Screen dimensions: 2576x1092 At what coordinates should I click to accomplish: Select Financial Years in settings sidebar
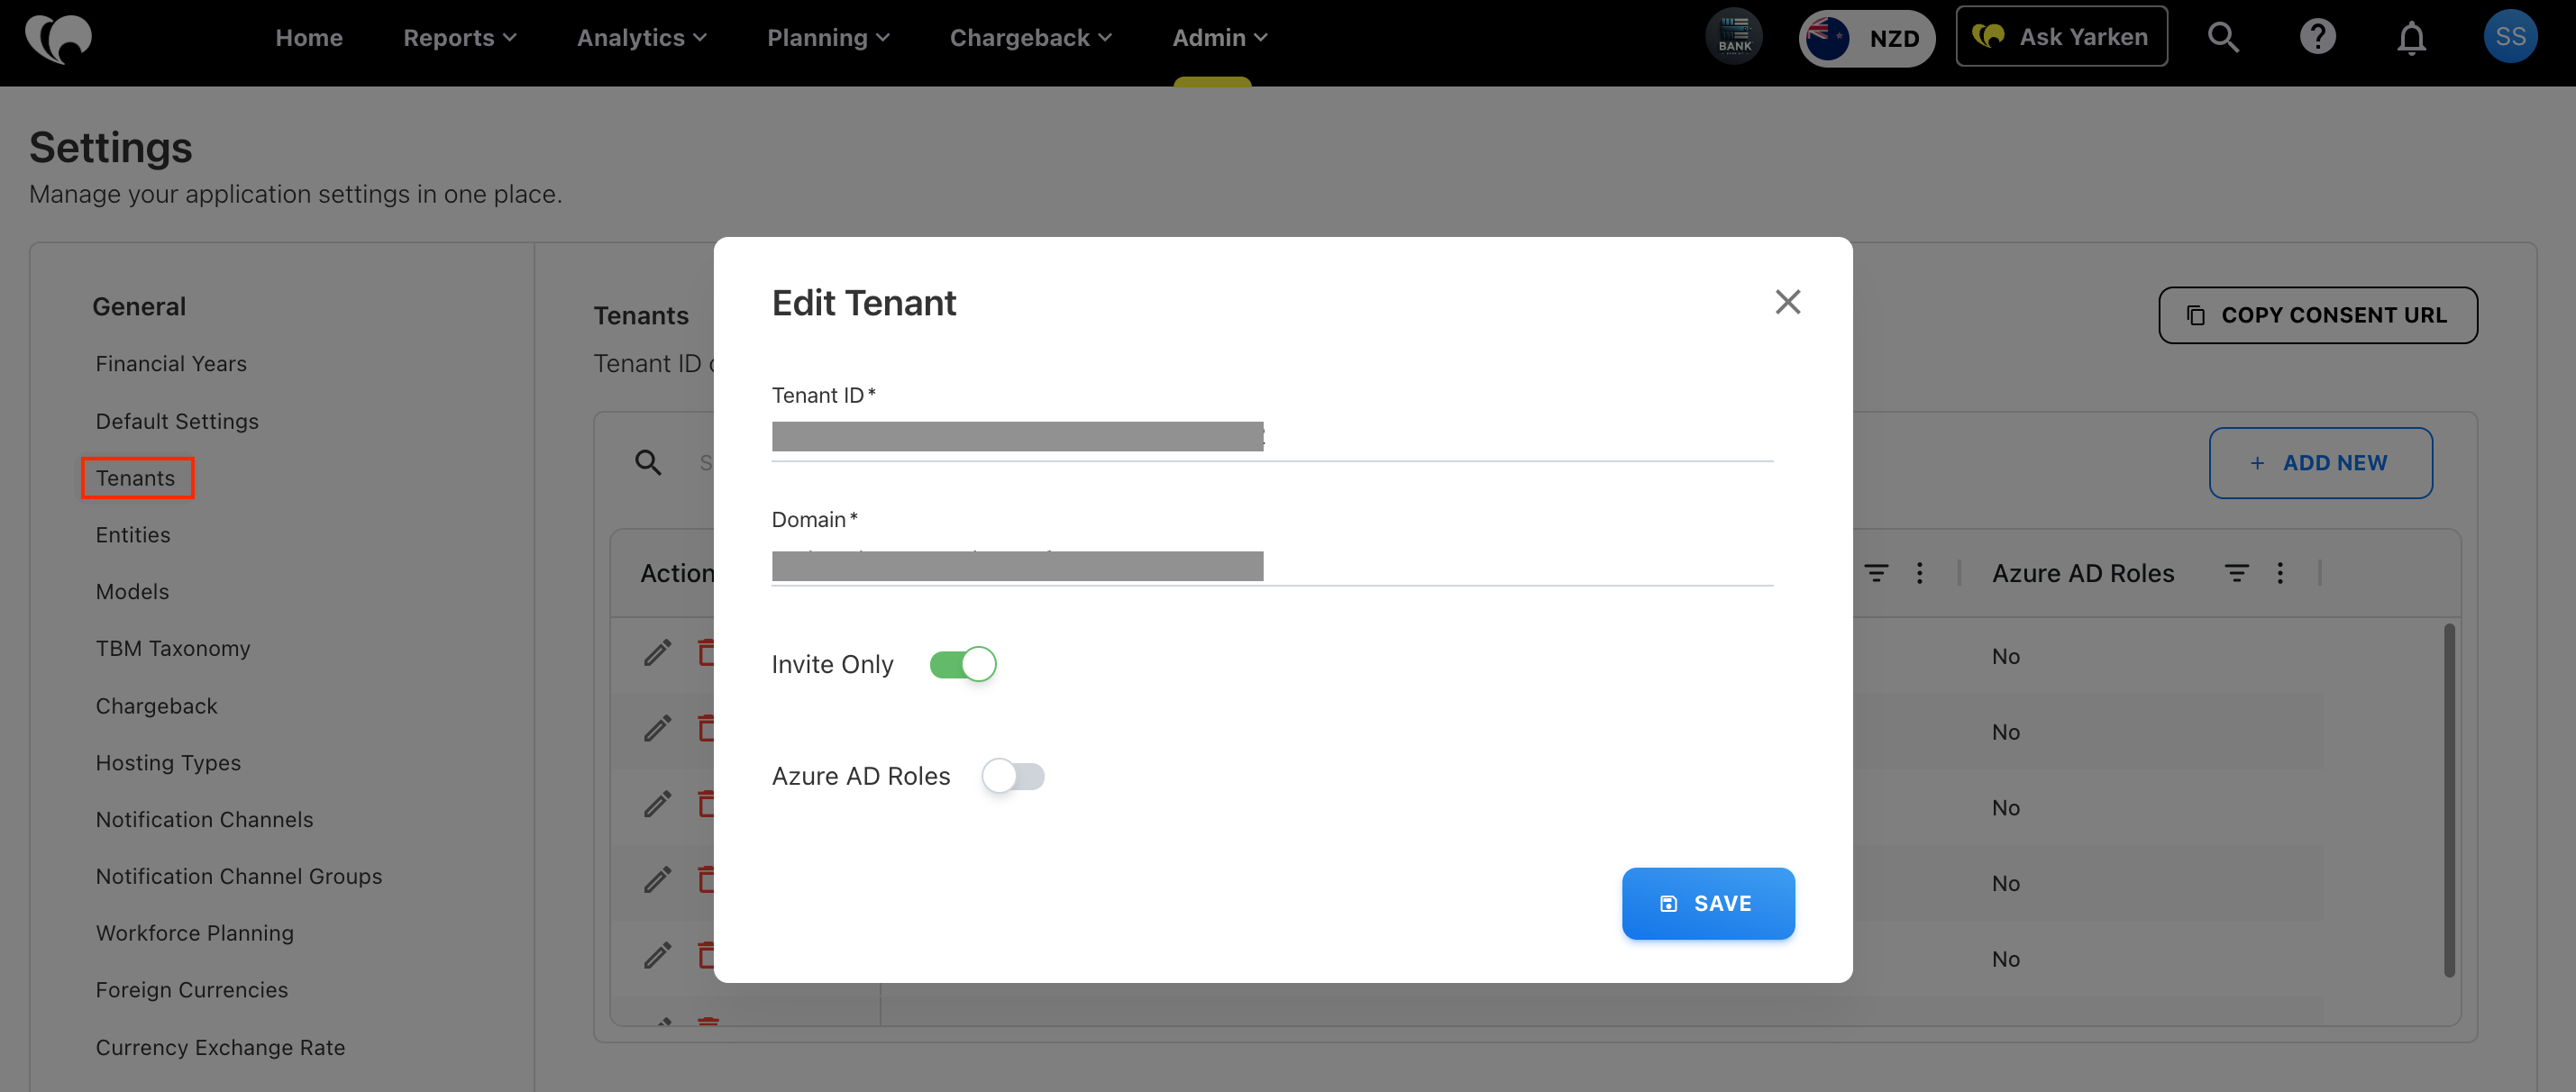[x=171, y=364]
